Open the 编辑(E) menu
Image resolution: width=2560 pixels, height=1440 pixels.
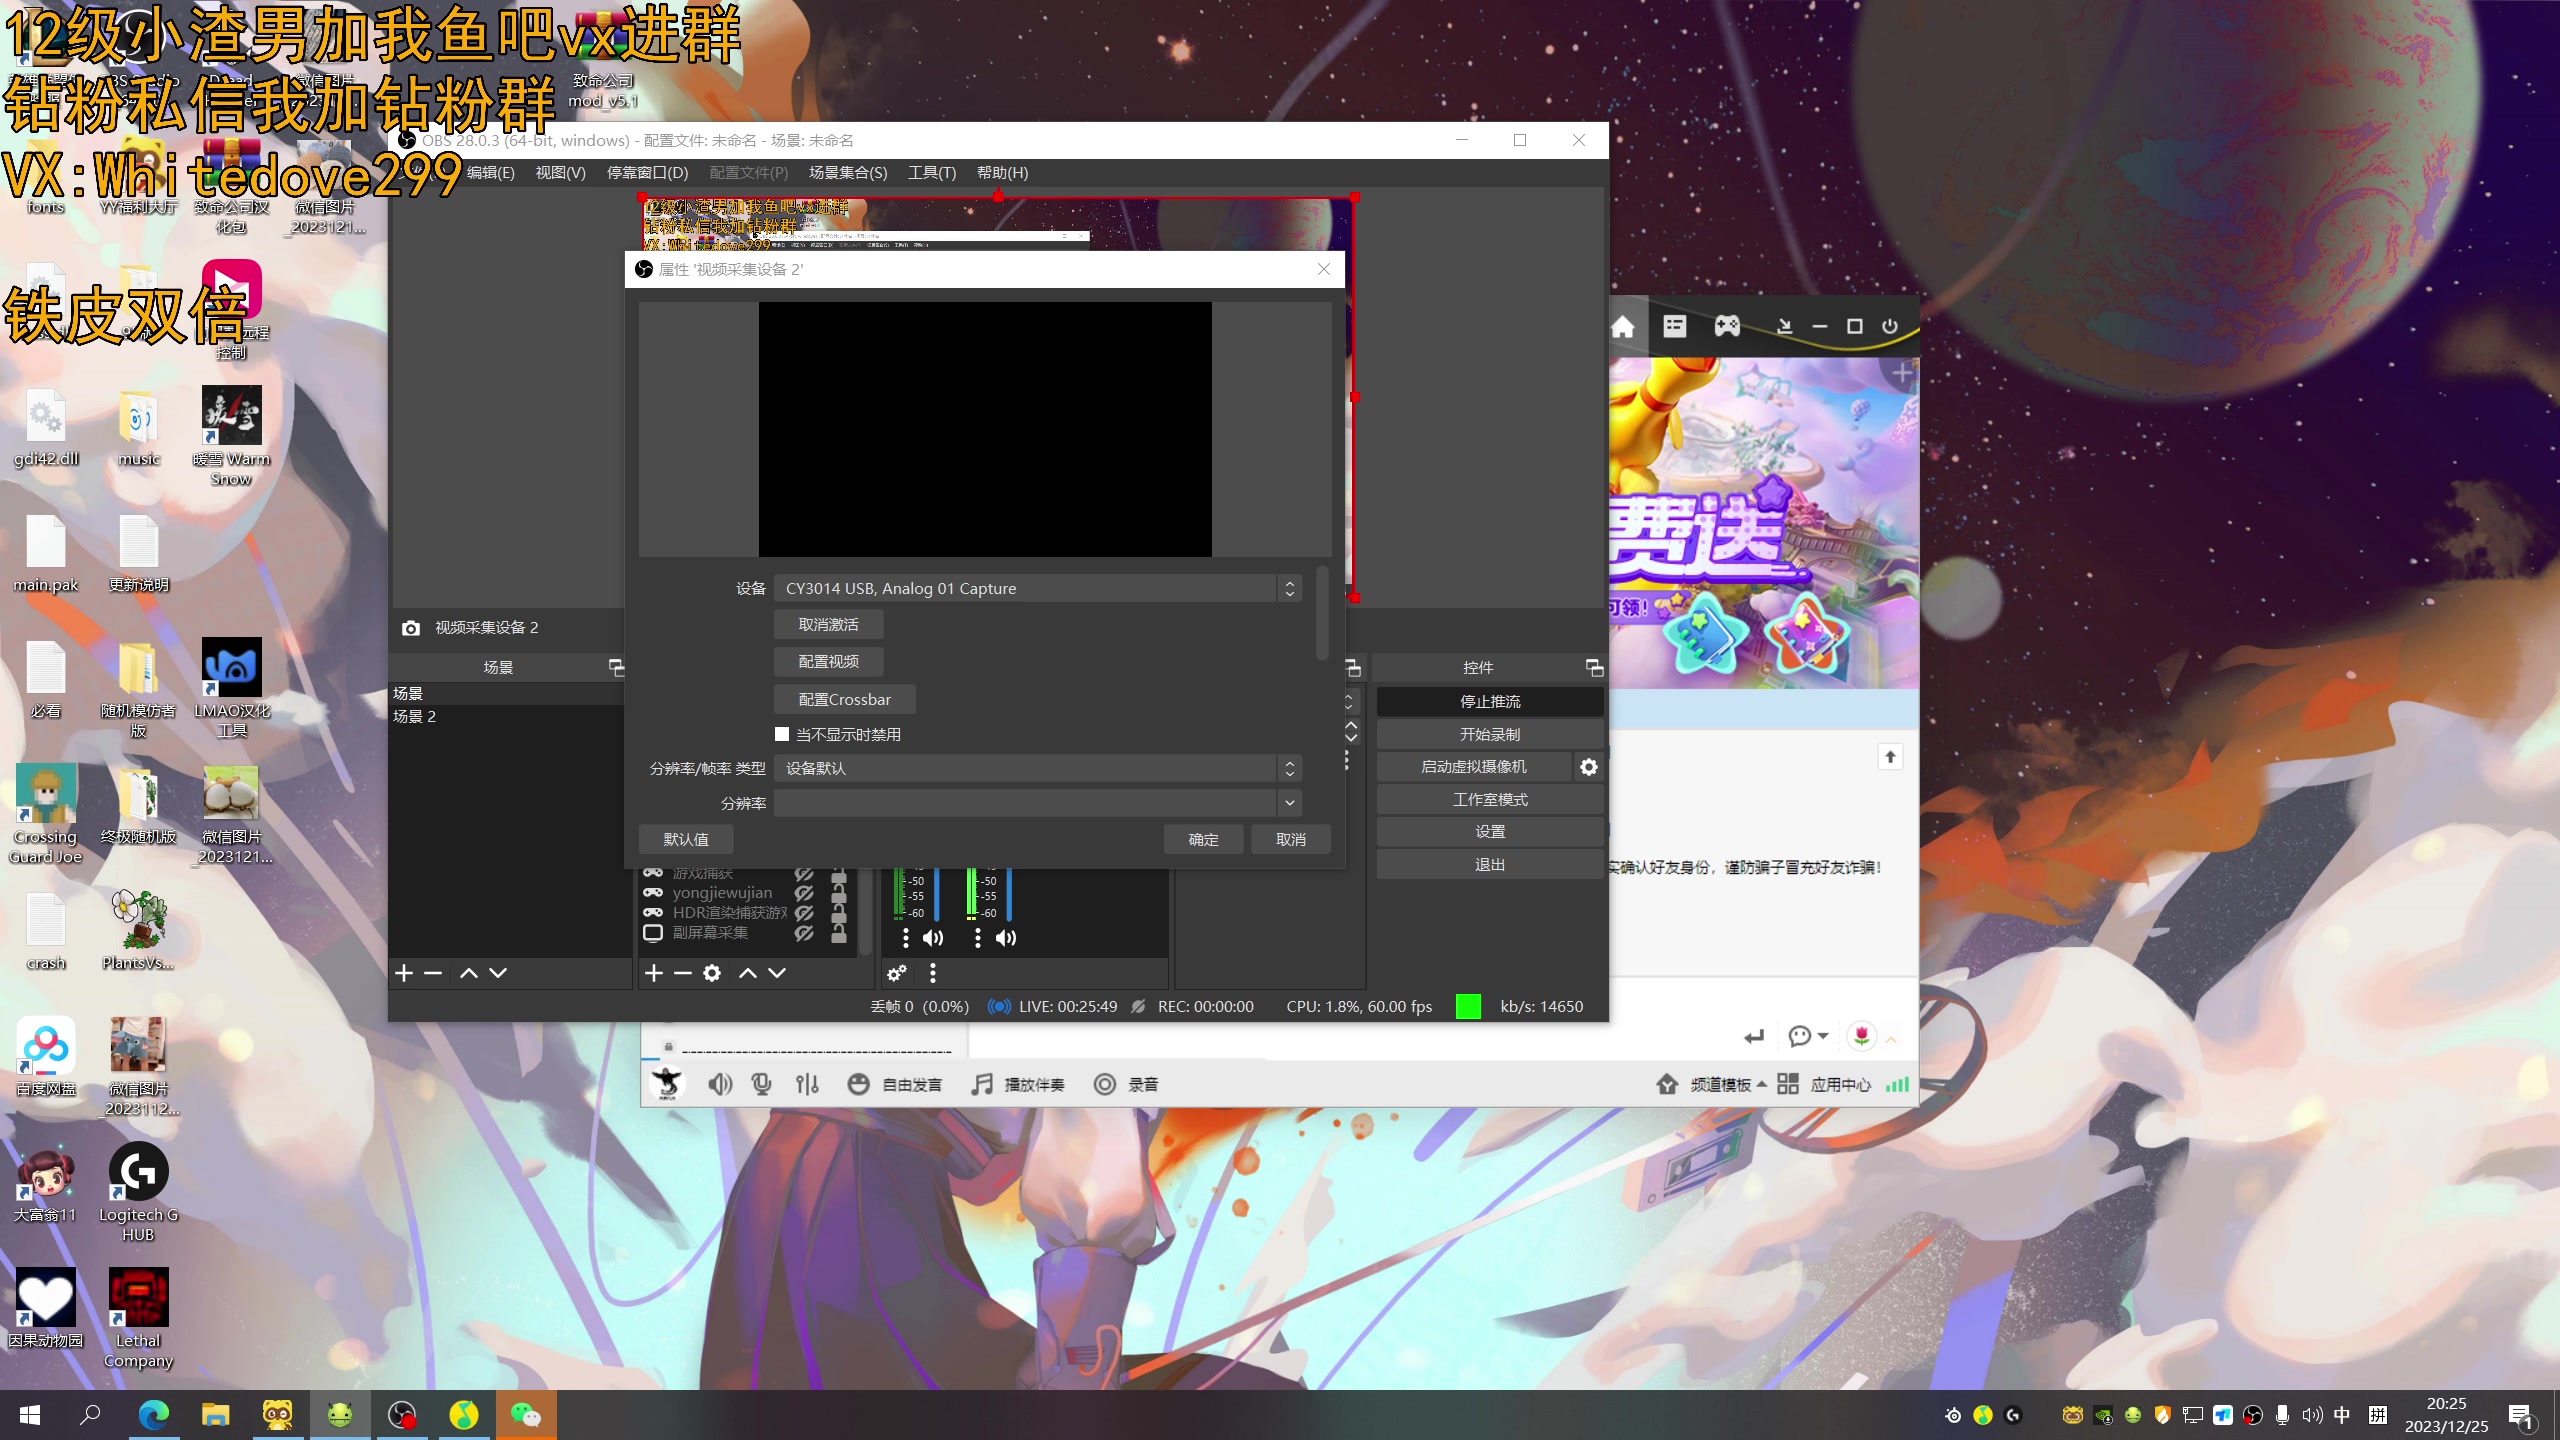point(491,173)
